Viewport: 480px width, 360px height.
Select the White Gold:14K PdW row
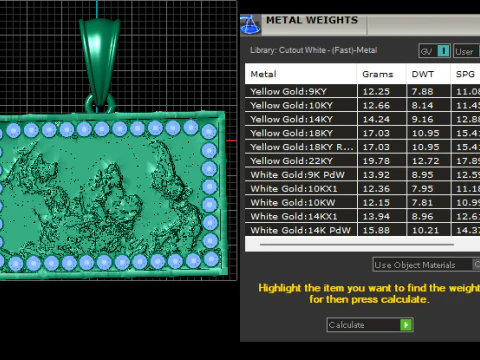click(362, 230)
